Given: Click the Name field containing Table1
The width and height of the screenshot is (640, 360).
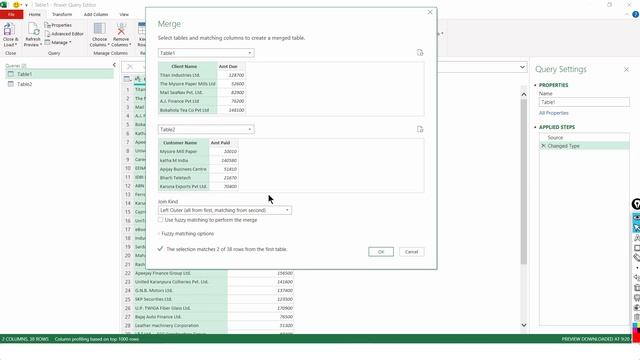Looking at the screenshot, I should coord(584,102).
